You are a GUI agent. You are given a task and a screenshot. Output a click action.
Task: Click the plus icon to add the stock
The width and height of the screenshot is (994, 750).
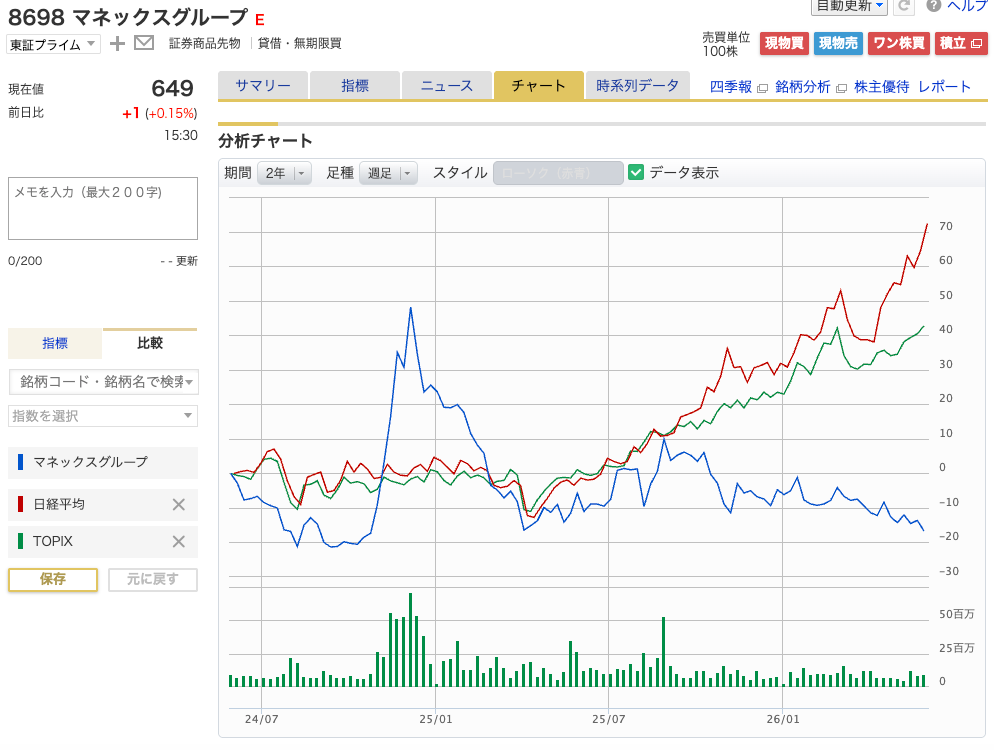[117, 44]
